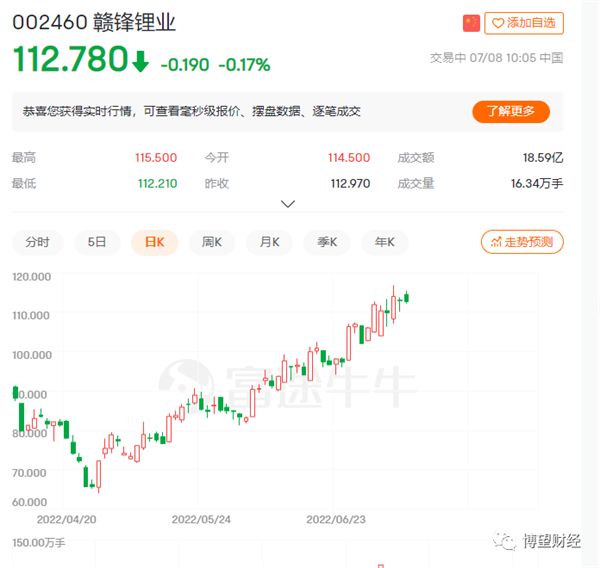Click the 最高 label

coord(24,158)
